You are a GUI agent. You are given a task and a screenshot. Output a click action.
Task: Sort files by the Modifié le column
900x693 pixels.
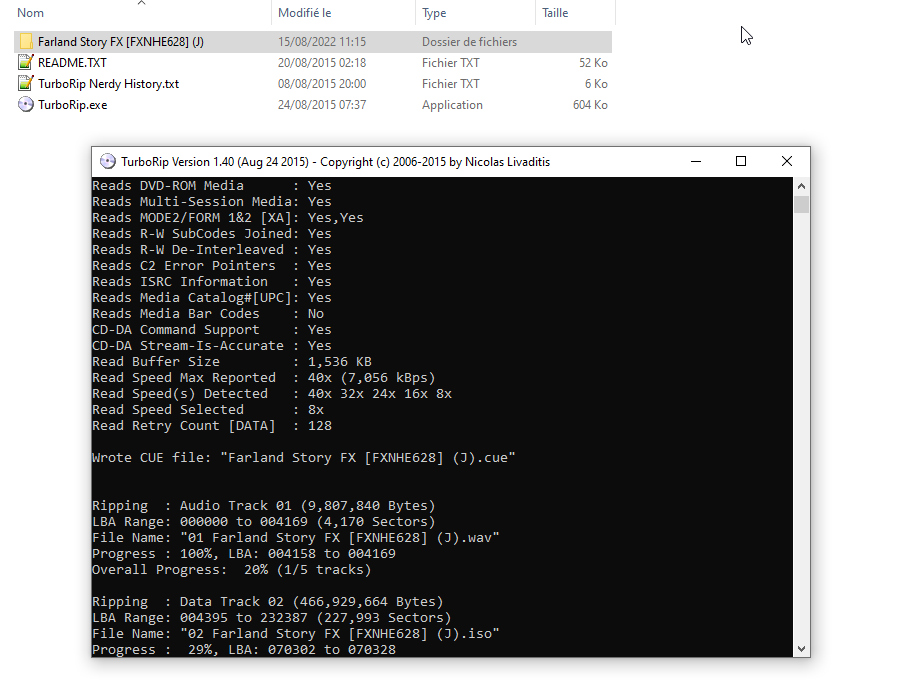tap(304, 13)
